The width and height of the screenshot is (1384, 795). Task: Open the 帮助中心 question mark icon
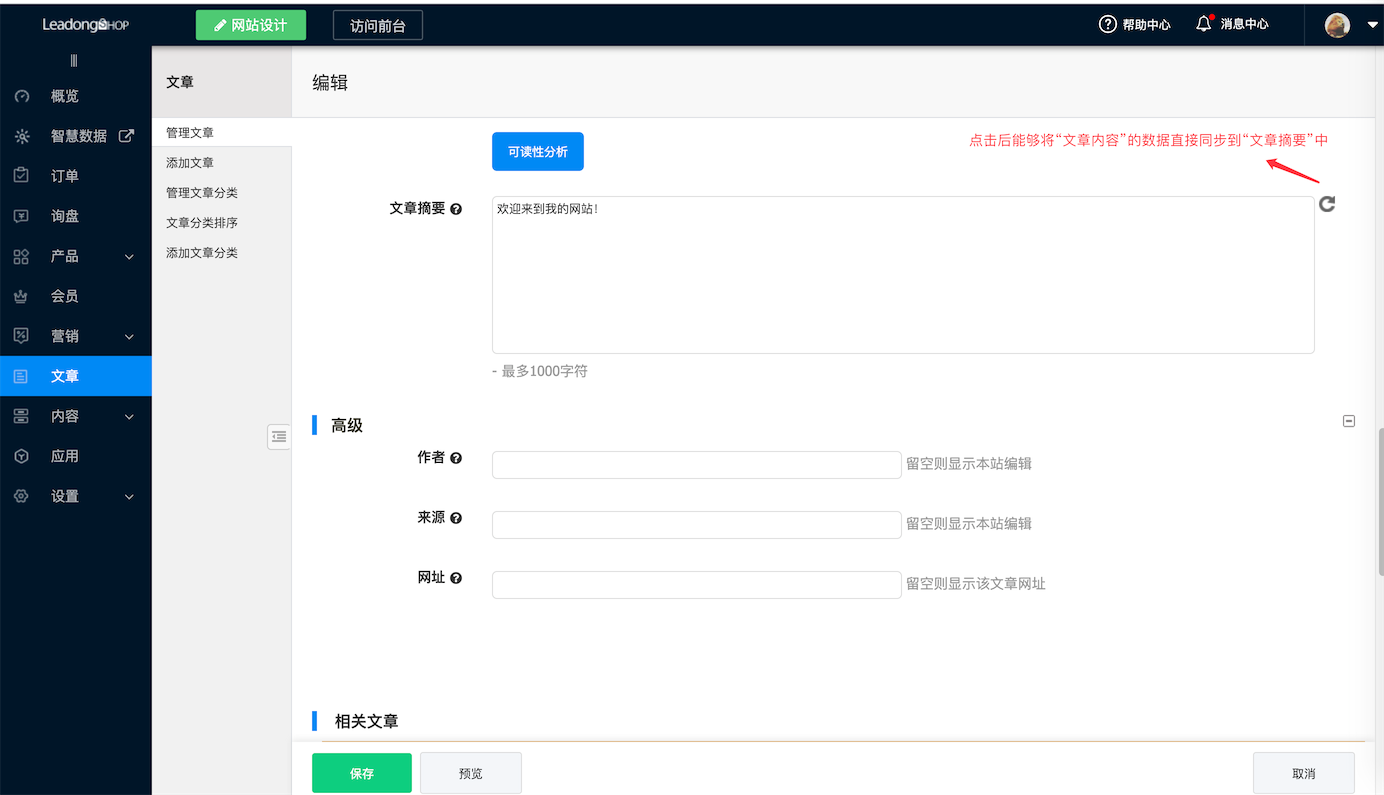(x=1106, y=23)
